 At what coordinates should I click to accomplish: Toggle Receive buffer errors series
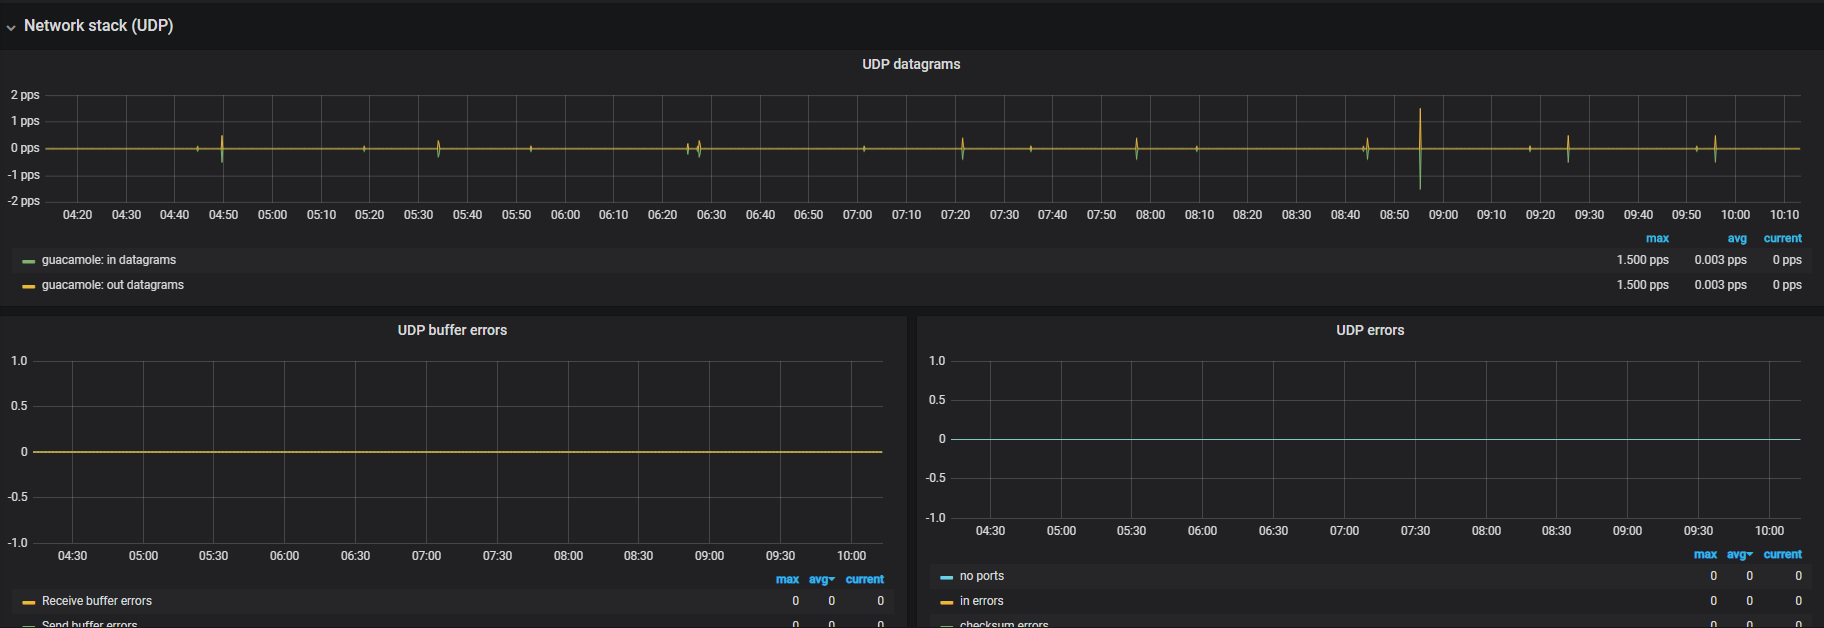point(97,601)
